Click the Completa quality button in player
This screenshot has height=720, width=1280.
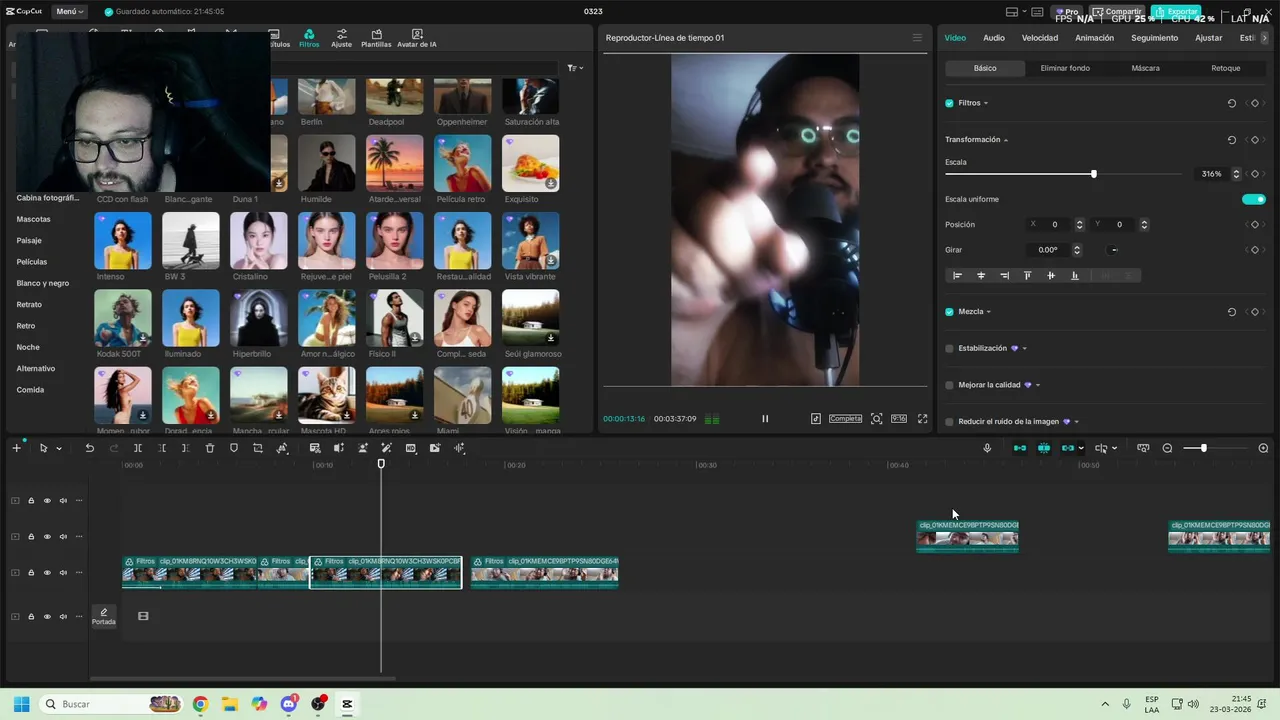coord(845,419)
